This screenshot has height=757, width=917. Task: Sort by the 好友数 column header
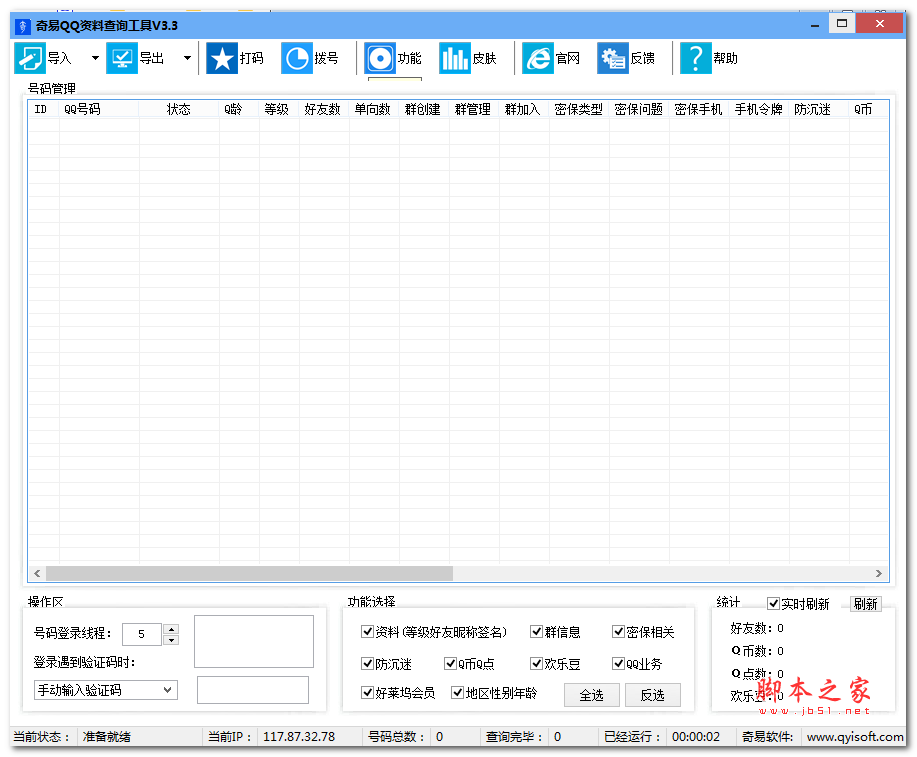pos(324,109)
